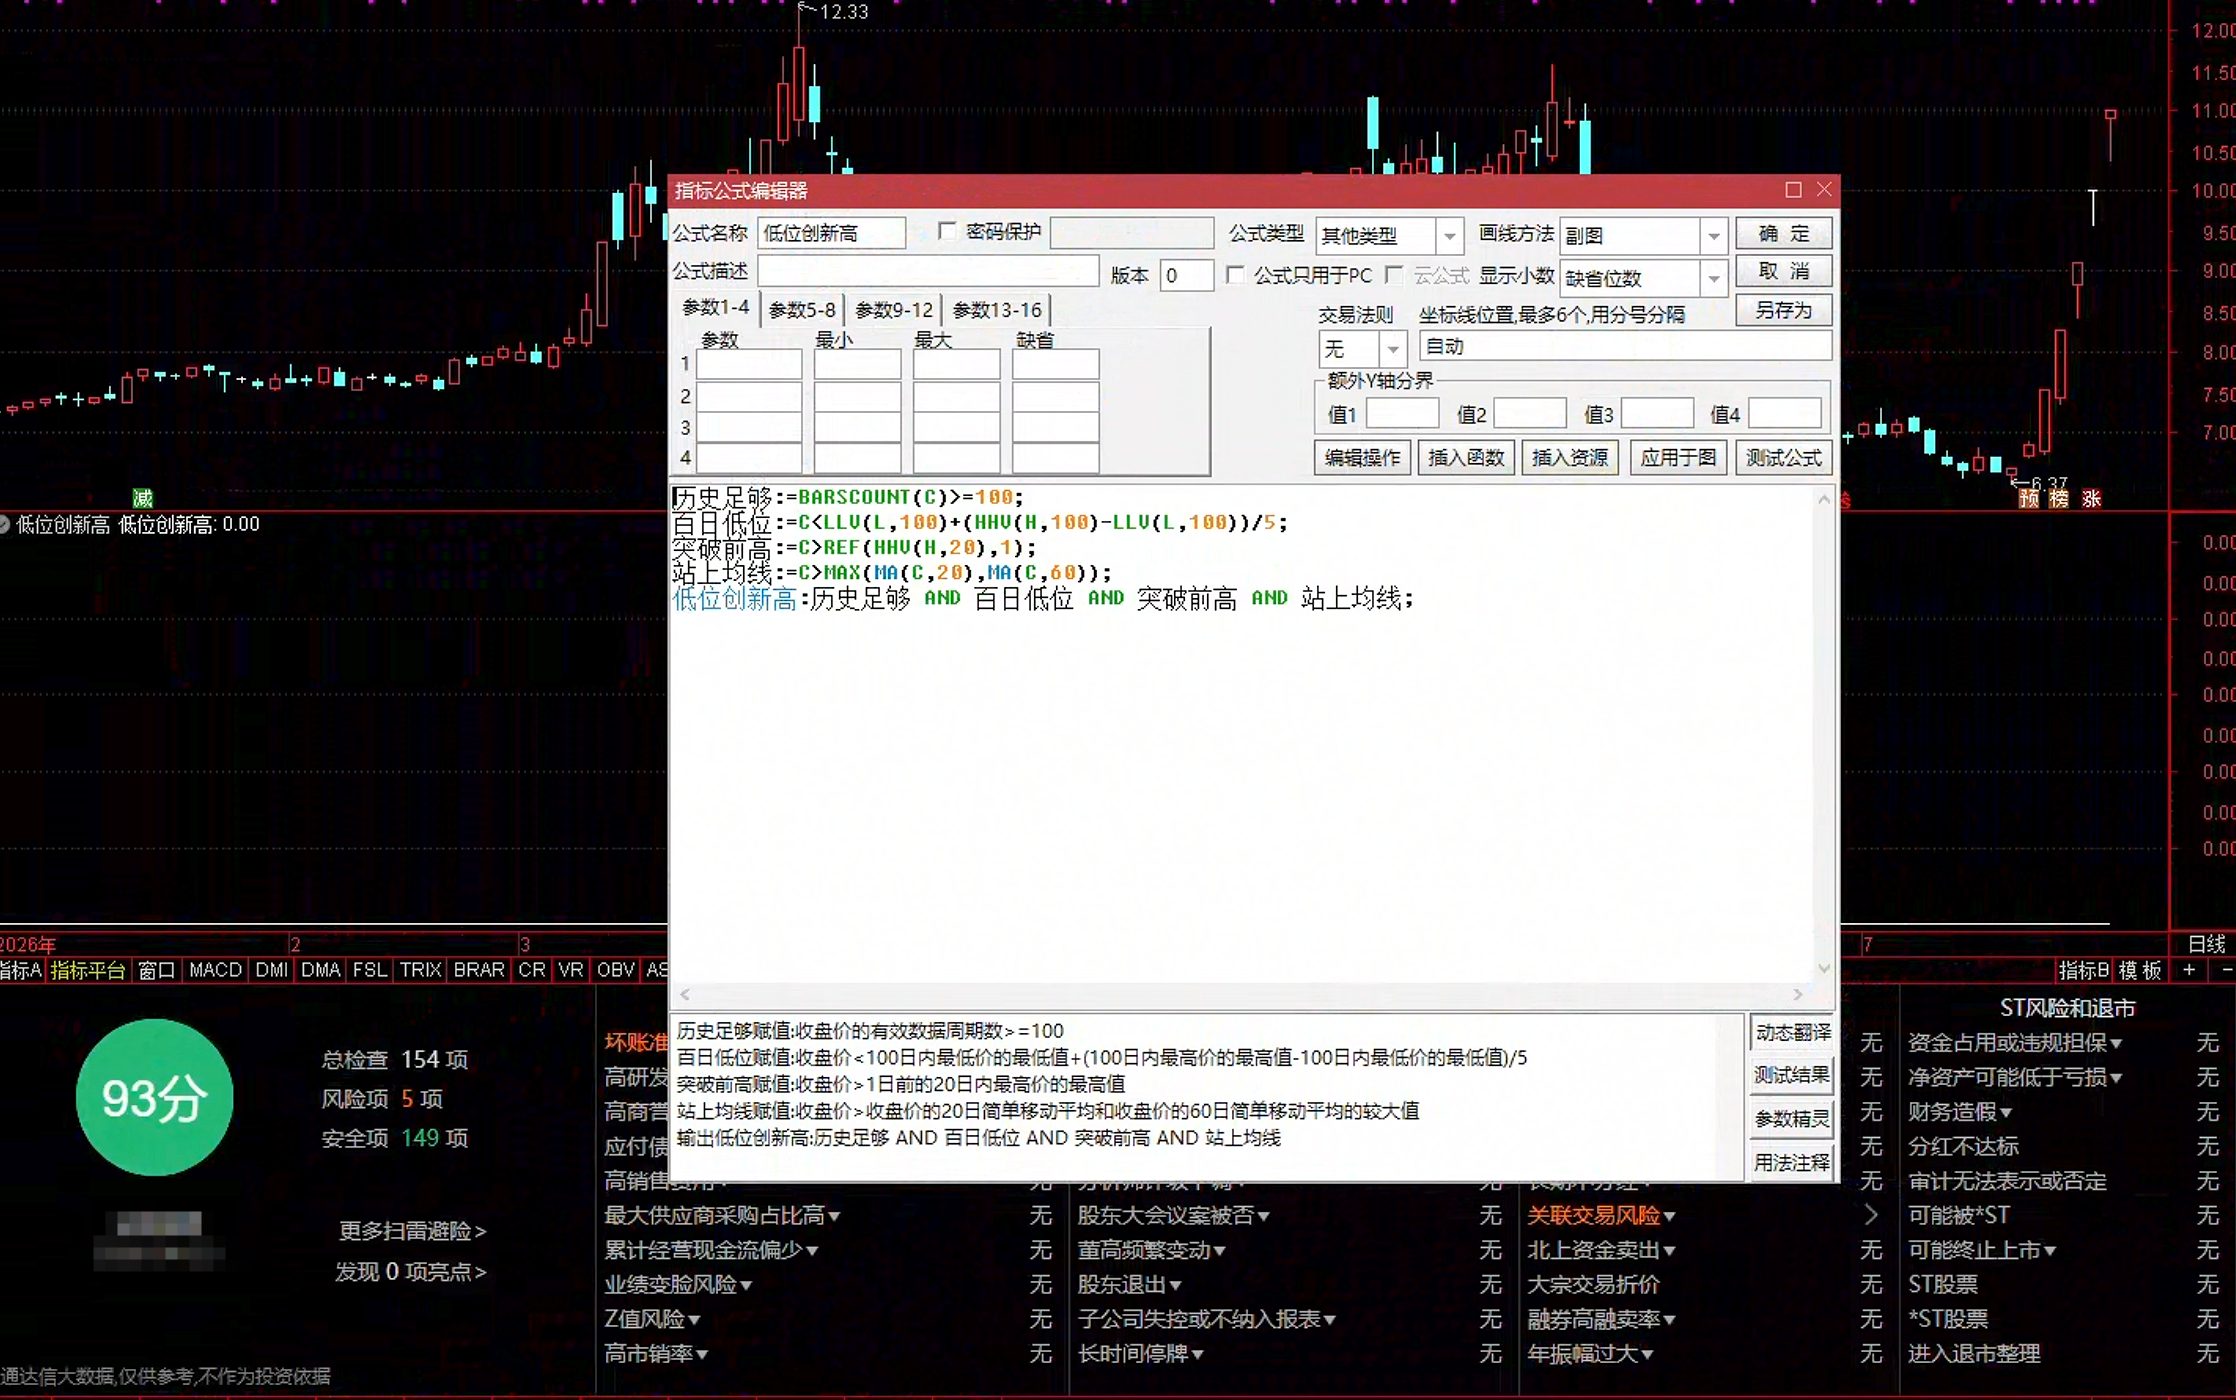Click the 取消 button in formula editor
Viewport: 2236px width, 1400px height.
tap(1783, 272)
